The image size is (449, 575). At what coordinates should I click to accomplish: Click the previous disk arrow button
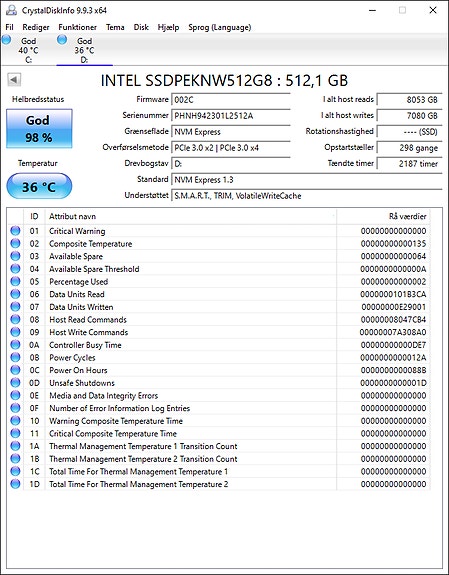[14, 80]
